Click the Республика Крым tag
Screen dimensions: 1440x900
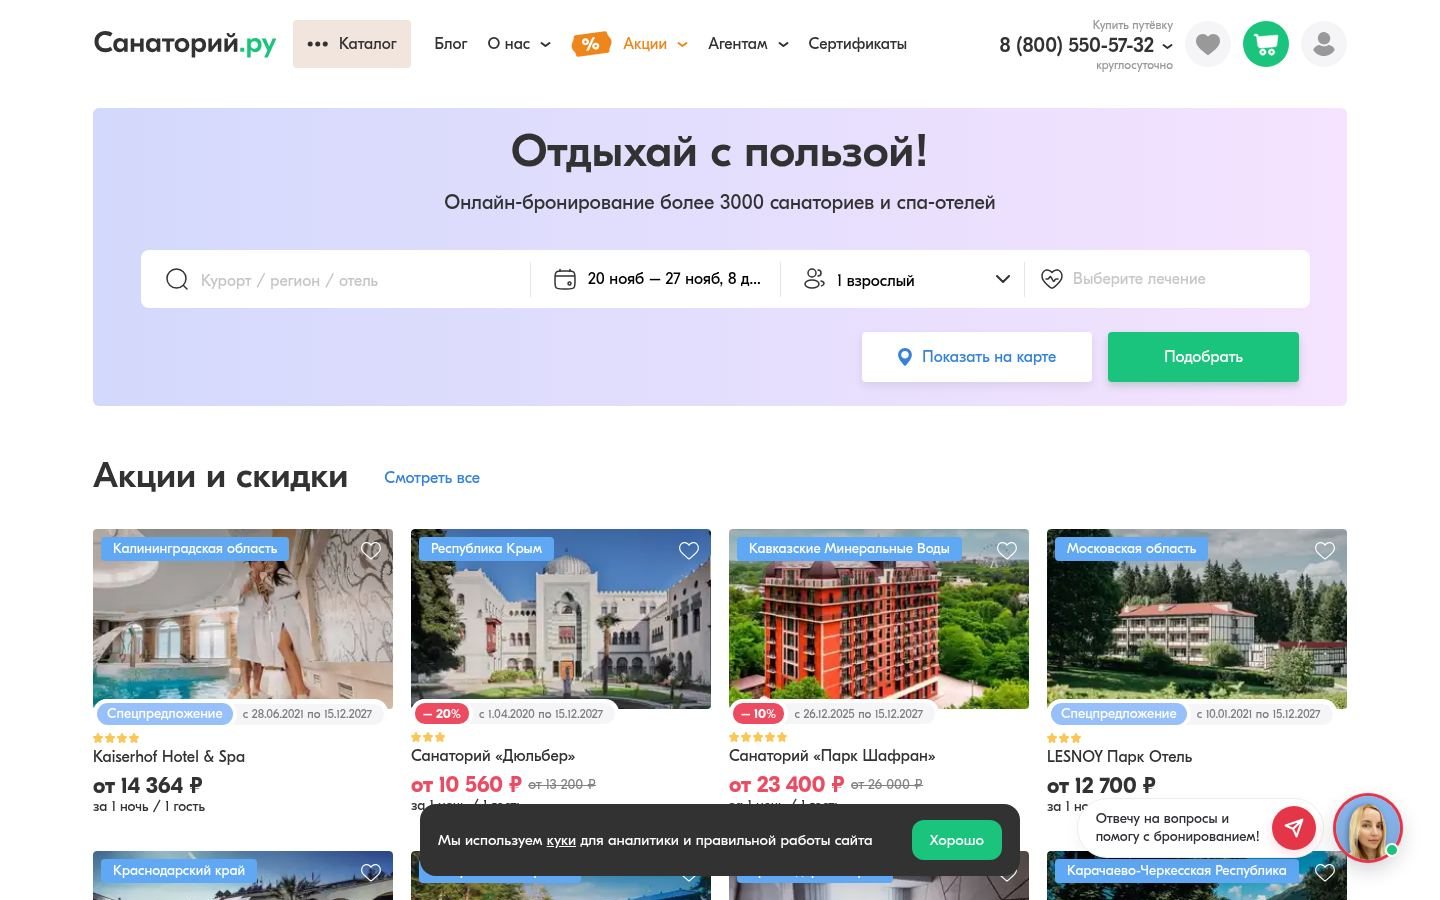(x=486, y=548)
